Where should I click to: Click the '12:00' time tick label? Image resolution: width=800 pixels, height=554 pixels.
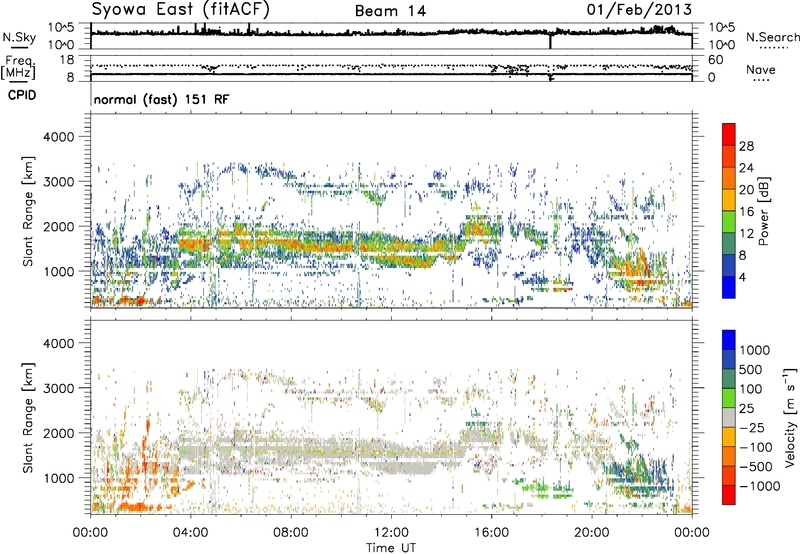point(391,533)
